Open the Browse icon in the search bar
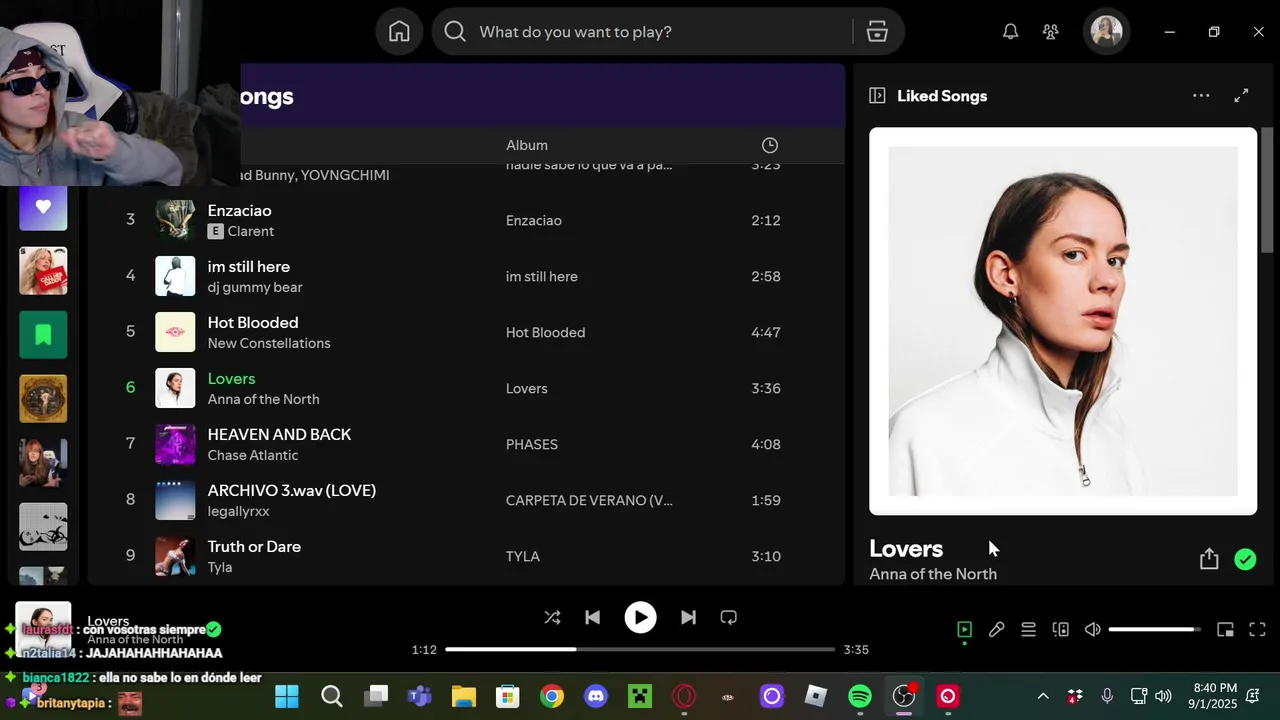 877,32
